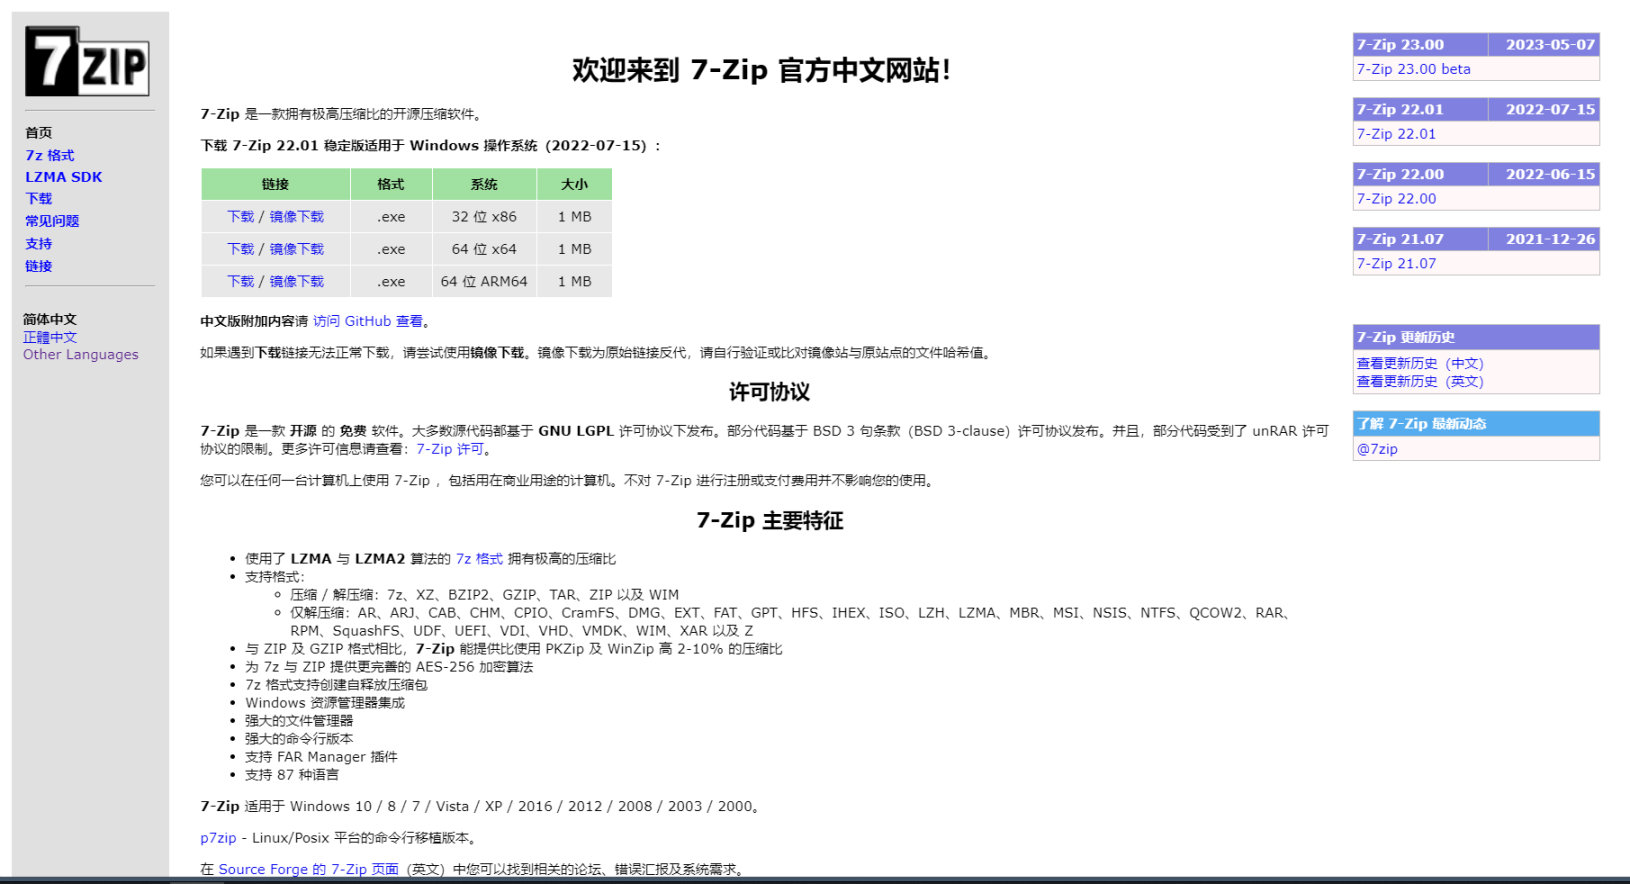
Task: Click the 欢迎来到 7-Zip 官方中文网站 title
Action: (761, 70)
